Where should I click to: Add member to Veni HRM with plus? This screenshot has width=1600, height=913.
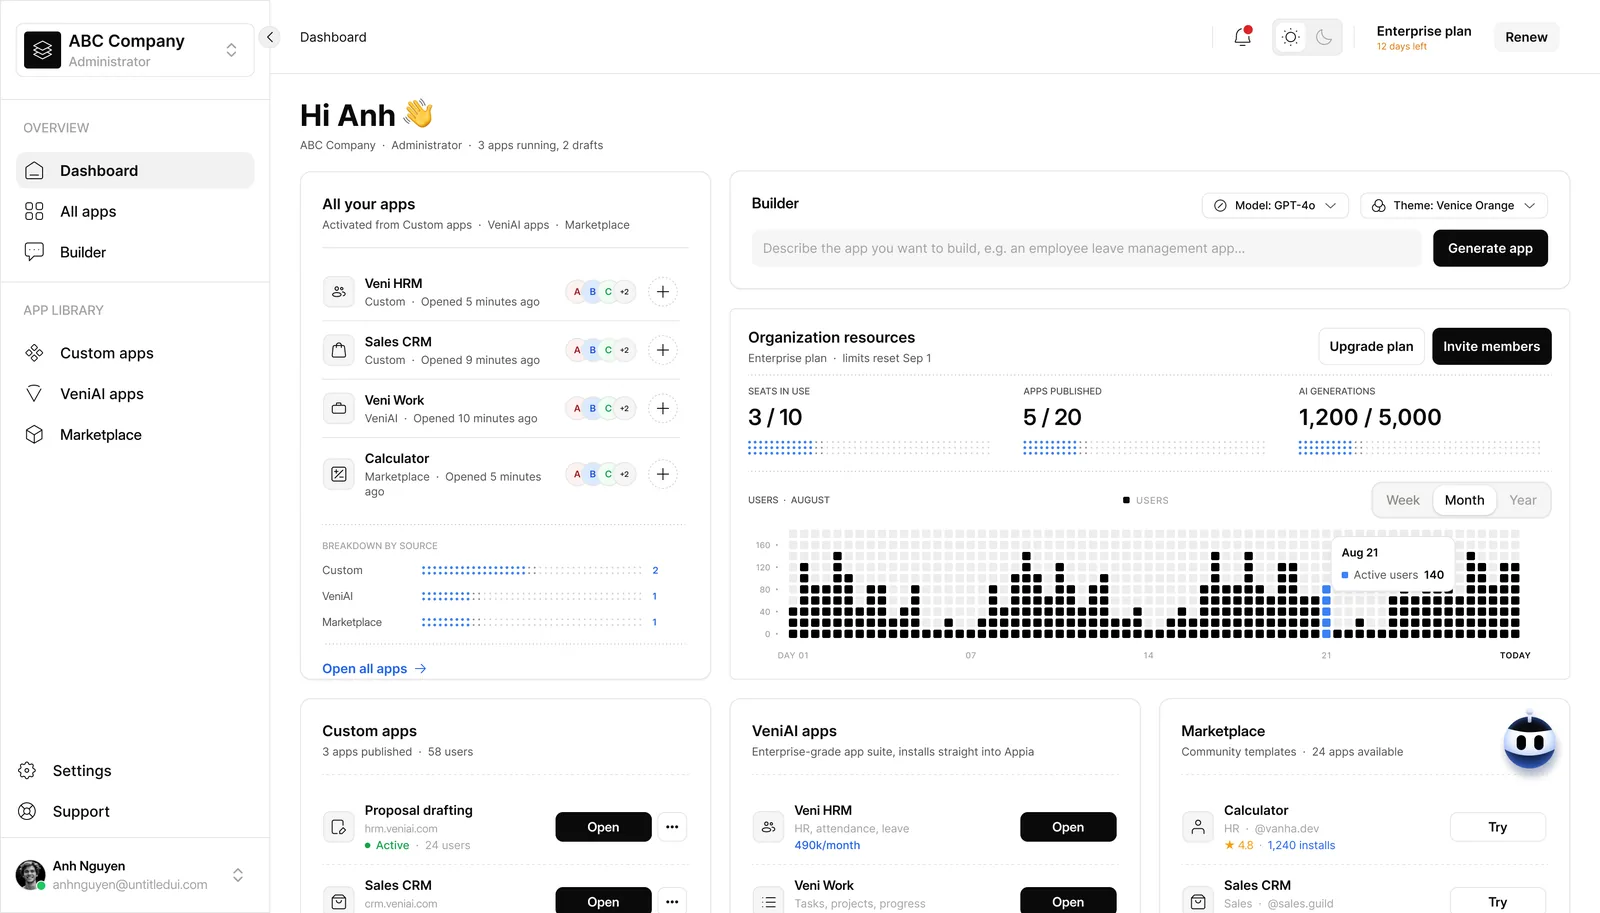pyautogui.click(x=663, y=292)
